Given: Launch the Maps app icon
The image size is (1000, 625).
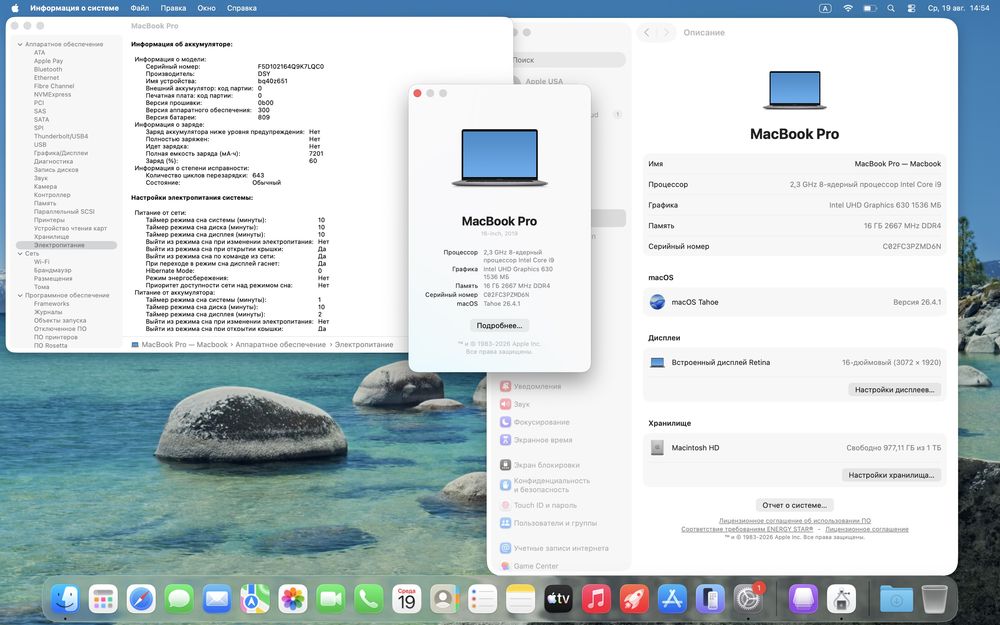Looking at the screenshot, I should point(254,599).
